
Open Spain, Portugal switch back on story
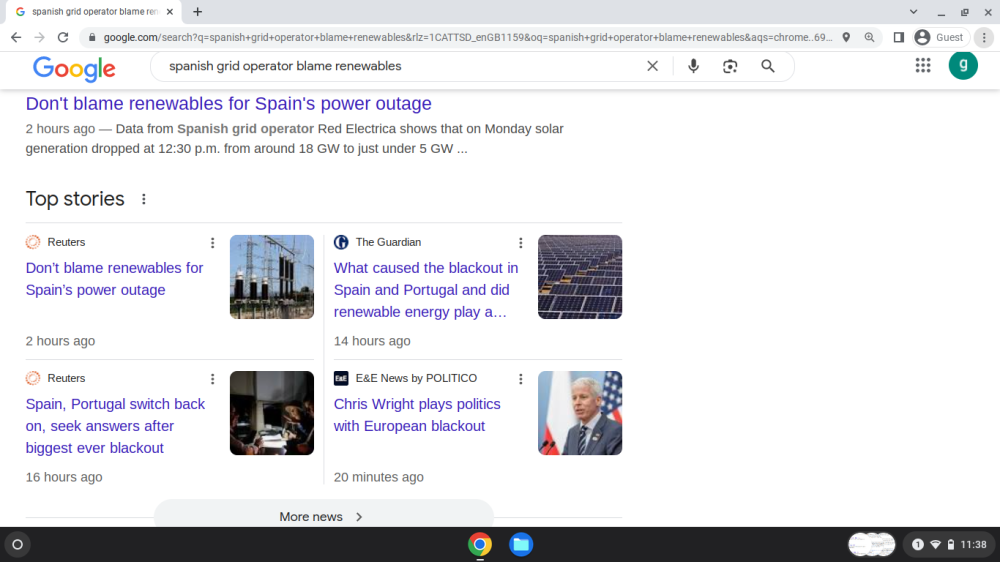[x=115, y=425]
